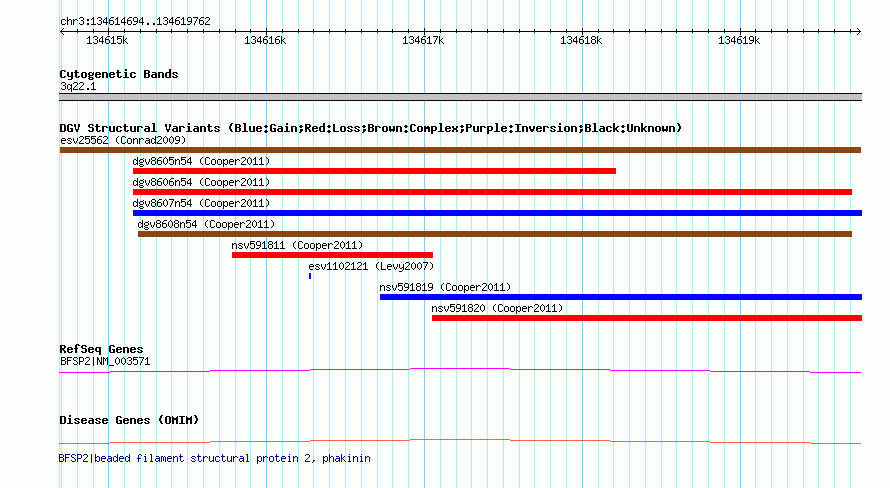Select the DGV Structural Variants track title
Image resolution: width=890 pixels, height=488 pixels.
coord(370,128)
